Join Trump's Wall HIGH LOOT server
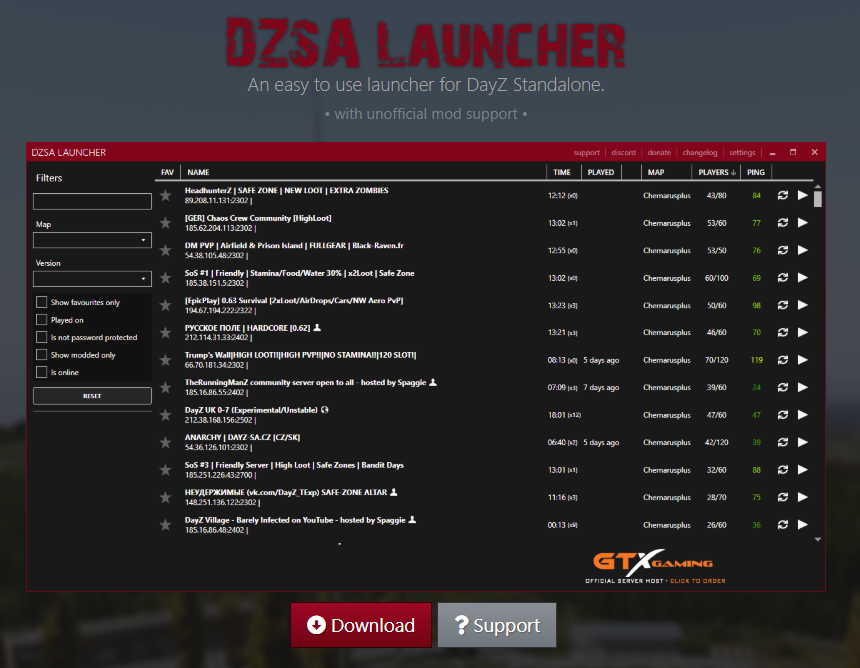Screen dimensions: 860x668 click(x=802, y=360)
